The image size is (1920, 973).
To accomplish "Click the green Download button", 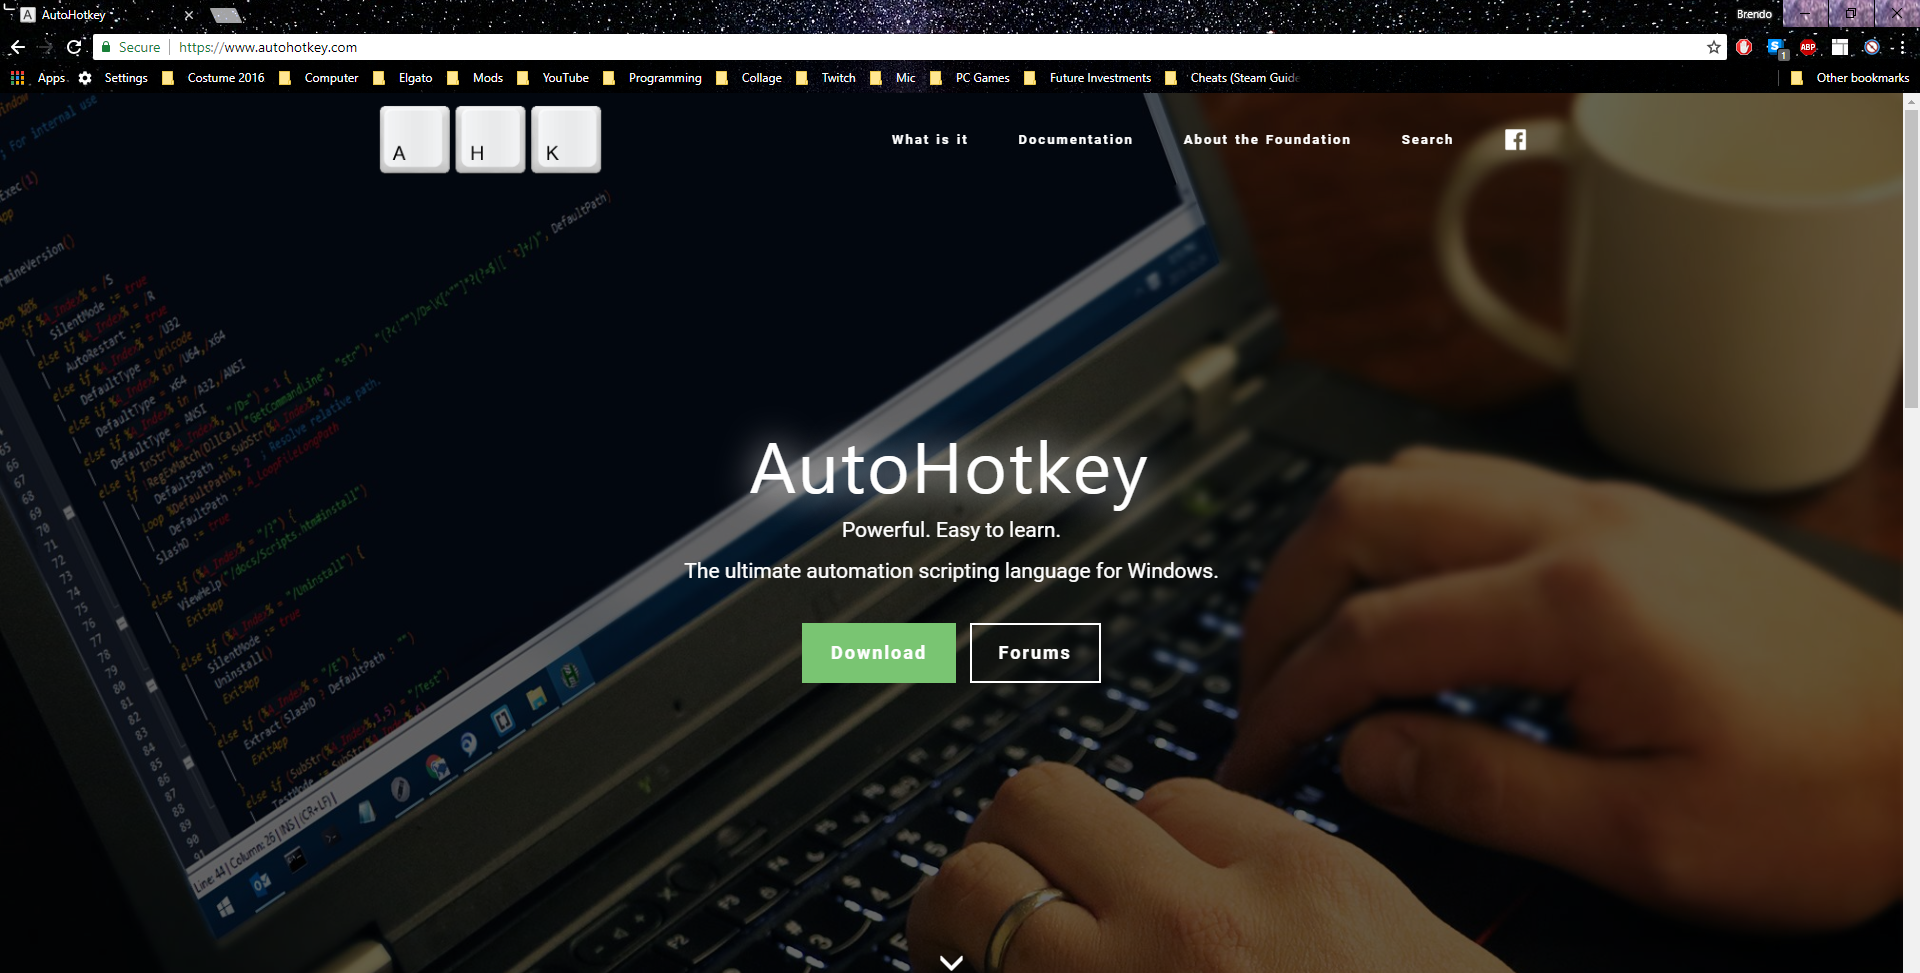I will pyautogui.click(x=879, y=653).
